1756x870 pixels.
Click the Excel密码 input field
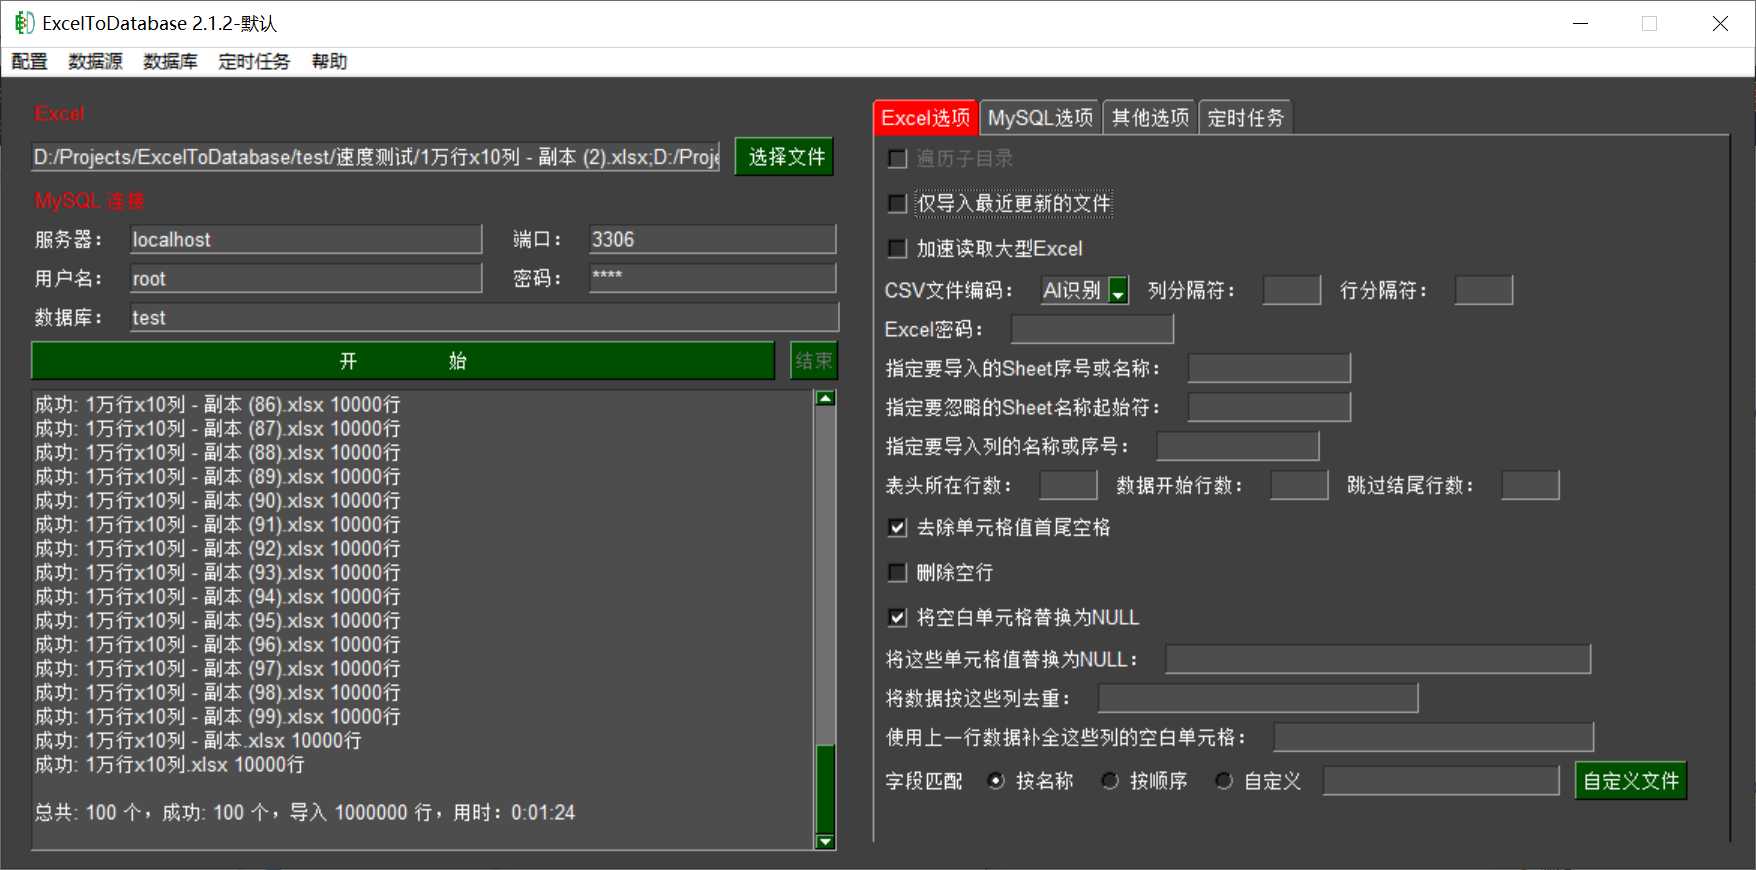(1092, 330)
